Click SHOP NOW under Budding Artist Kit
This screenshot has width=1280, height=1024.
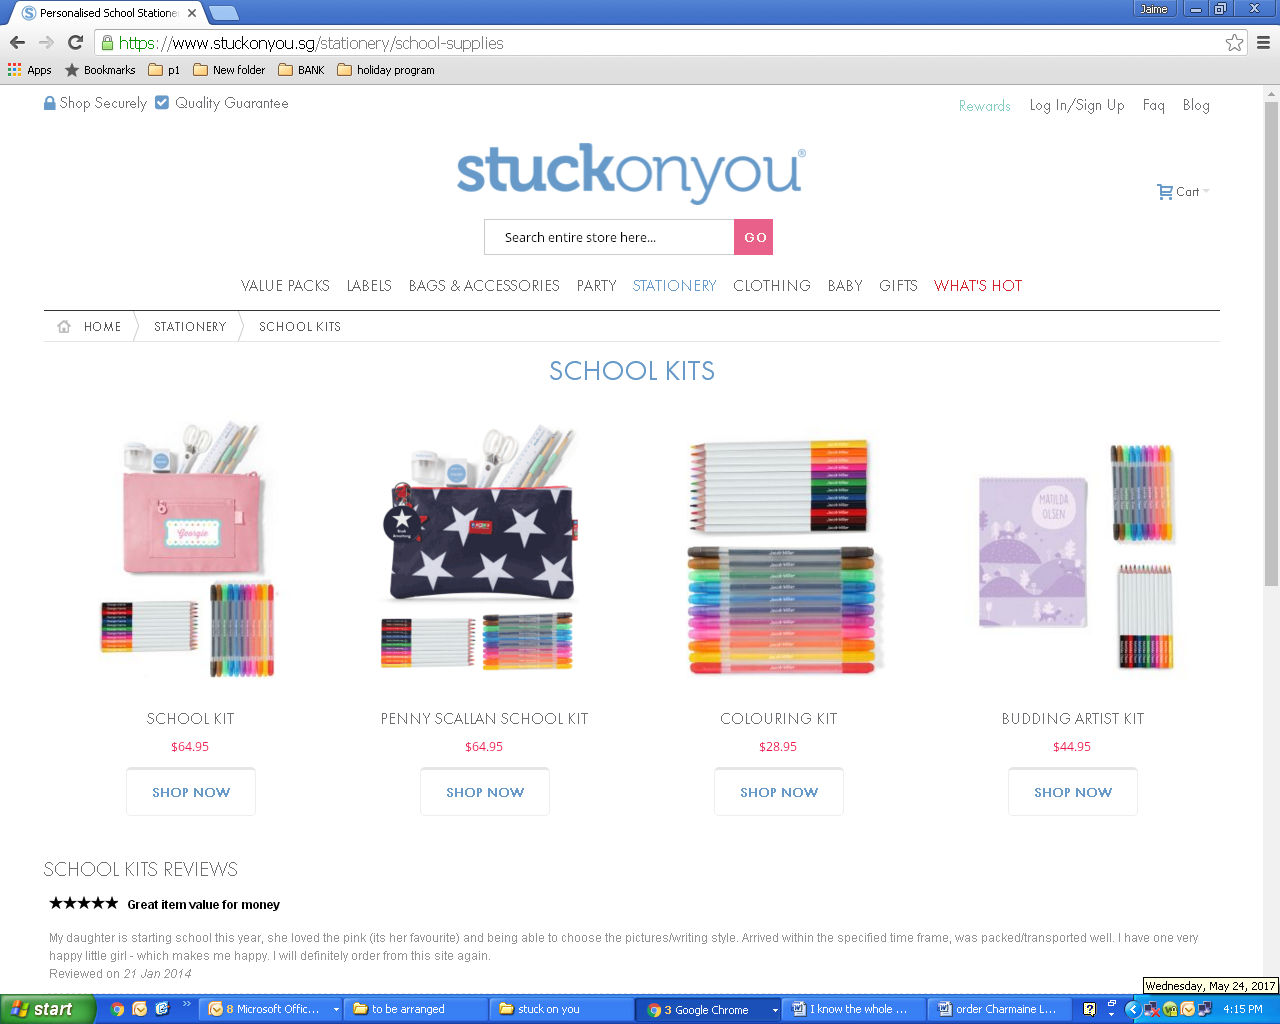click(x=1073, y=792)
